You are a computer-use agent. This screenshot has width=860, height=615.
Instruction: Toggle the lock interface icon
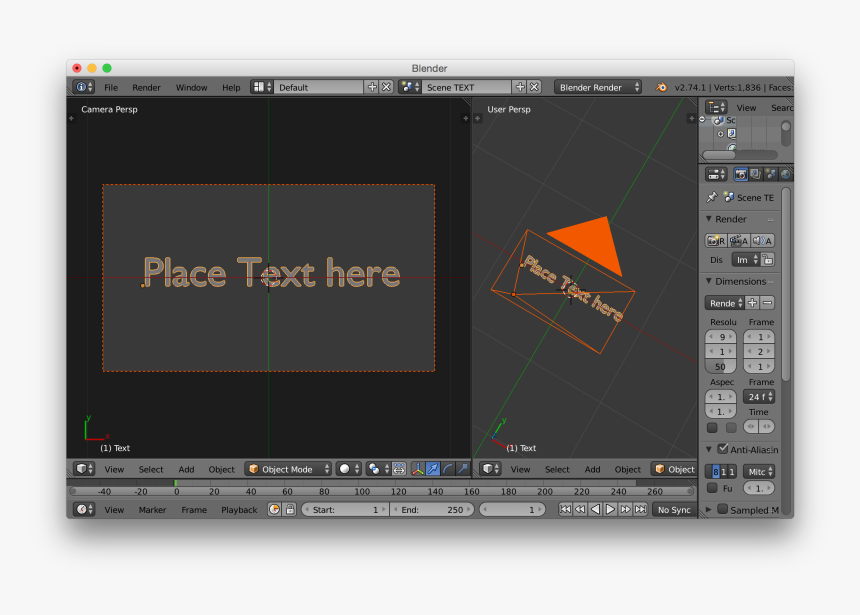pyautogui.click(x=768, y=259)
